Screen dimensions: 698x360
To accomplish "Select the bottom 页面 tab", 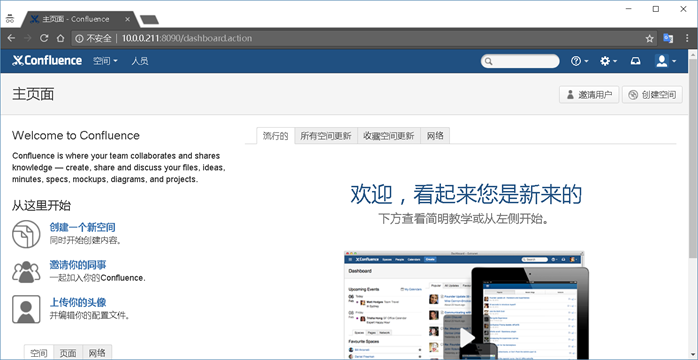I will 68,352.
